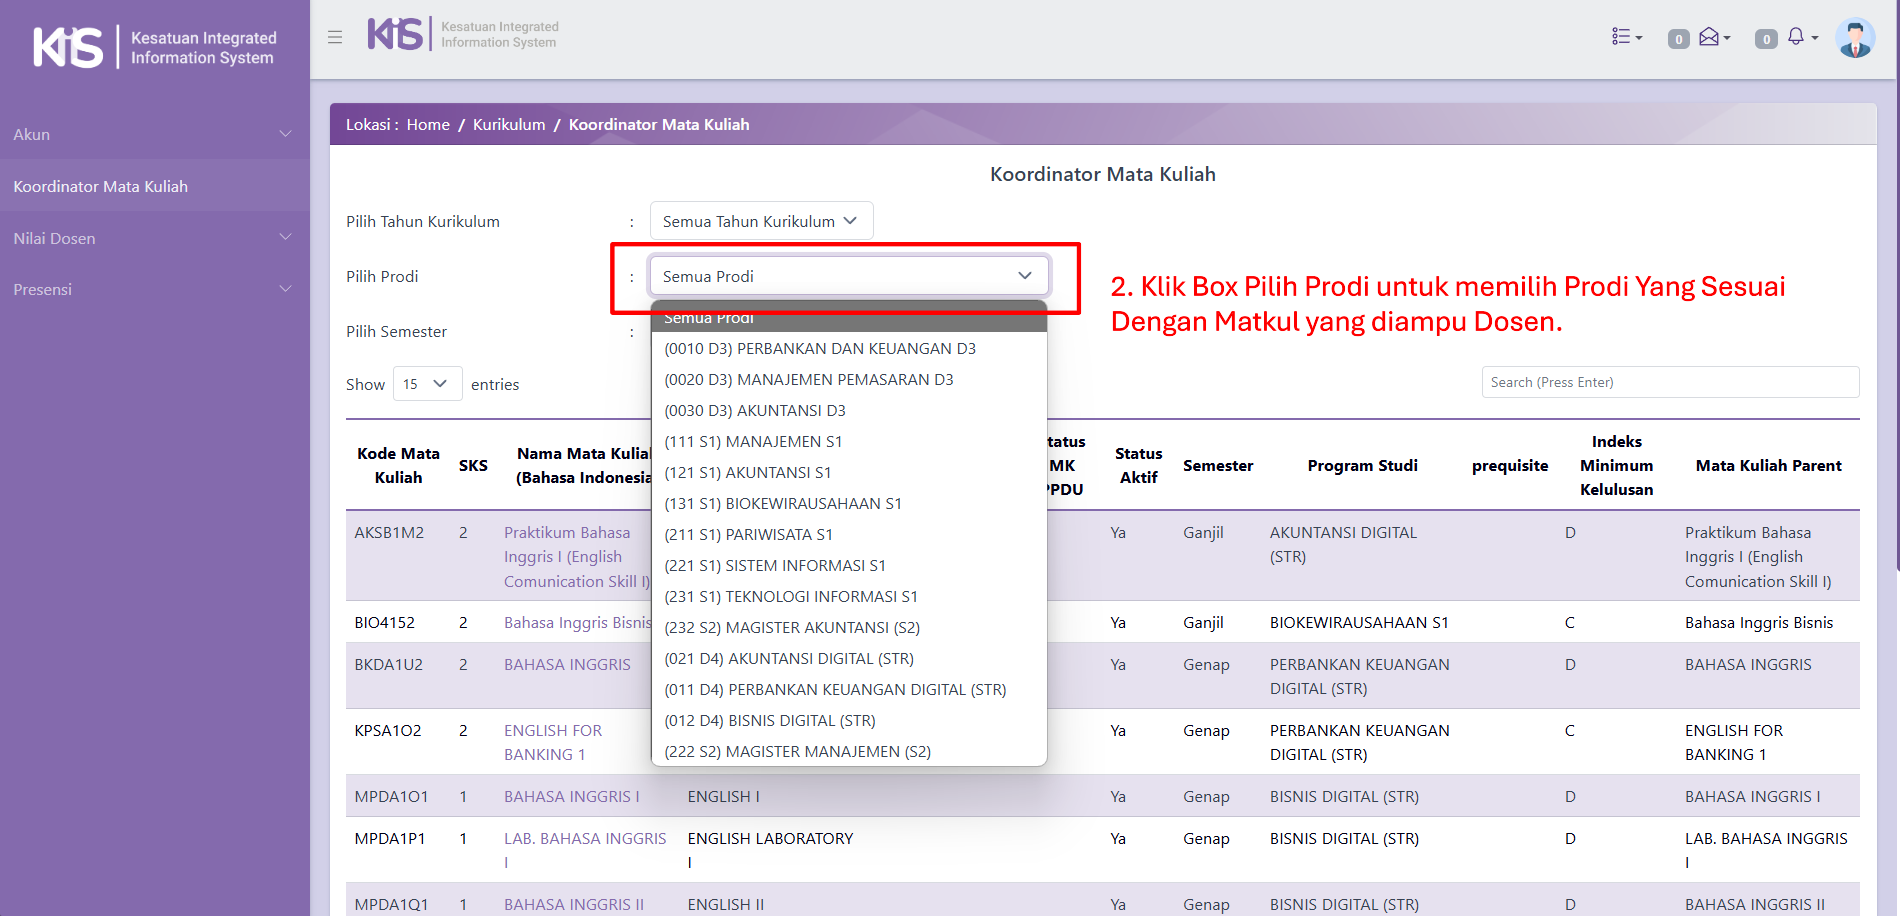This screenshot has width=1900, height=916.
Task: Open the Semua Tahun Kurikulum dropdown
Action: 761,221
